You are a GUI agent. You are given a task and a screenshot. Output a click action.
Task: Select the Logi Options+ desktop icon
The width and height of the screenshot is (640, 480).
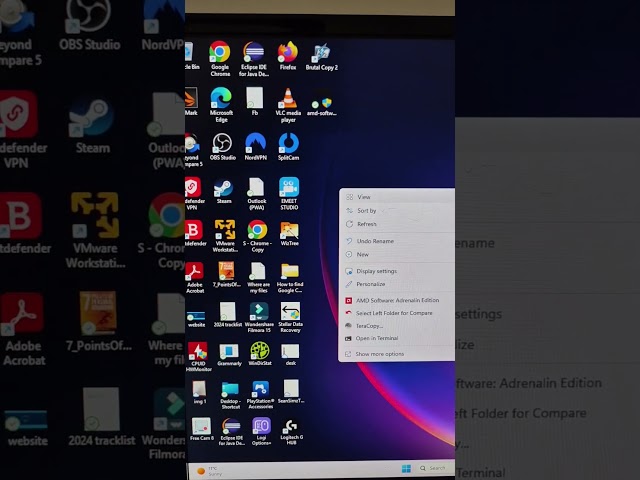pyautogui.click(x=261, y=431)
